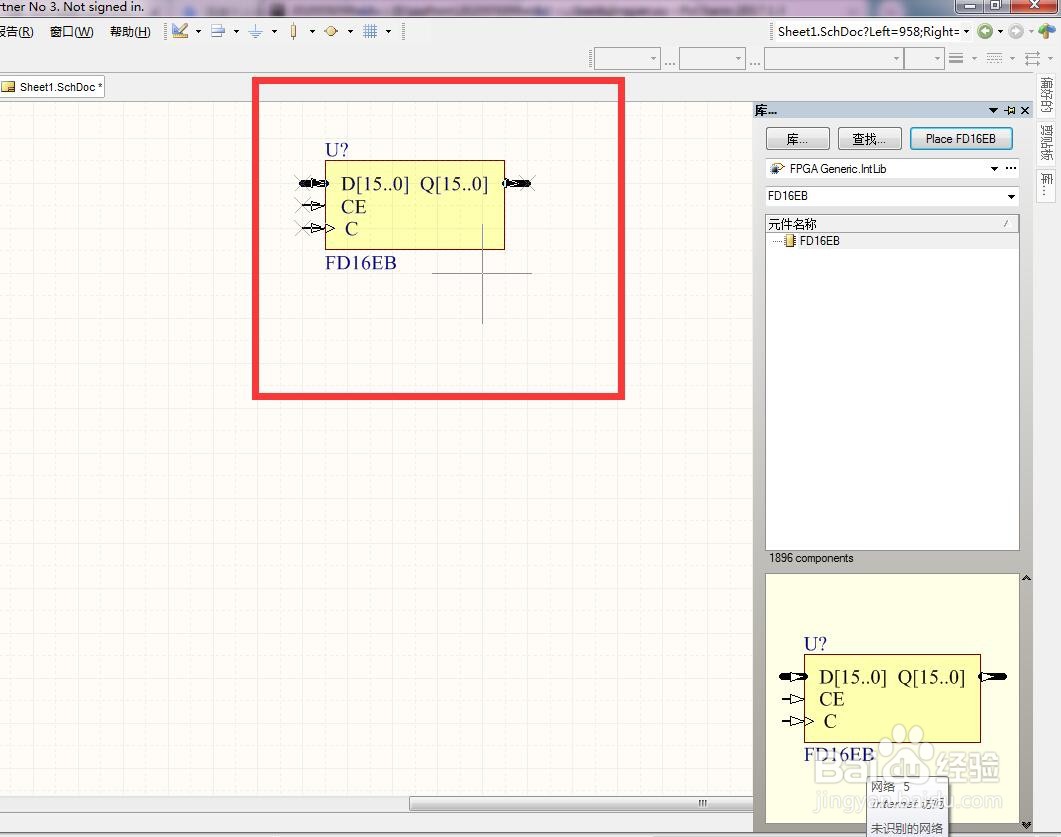1061x837 pixels.
Task: Click the 1896 components status text
Action: [811, 558]
